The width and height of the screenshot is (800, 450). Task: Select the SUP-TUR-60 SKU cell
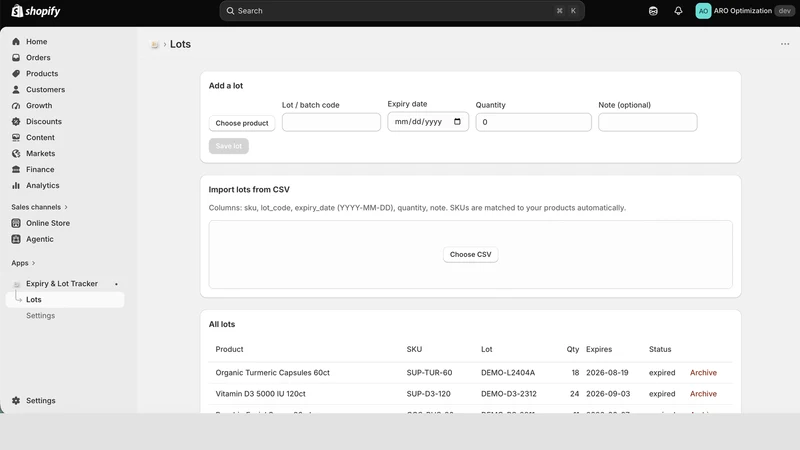click(x=429, y=373)
